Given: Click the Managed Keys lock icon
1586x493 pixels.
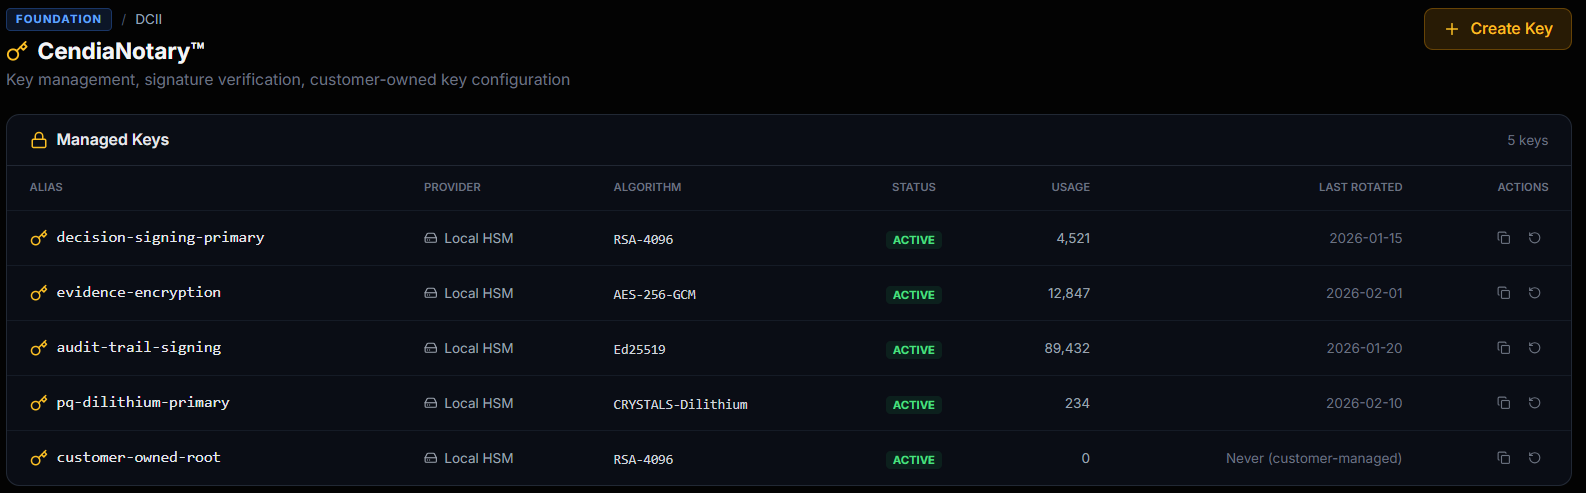Looking at the screenshot, I should pyautogui.click(x=39, y=140).
